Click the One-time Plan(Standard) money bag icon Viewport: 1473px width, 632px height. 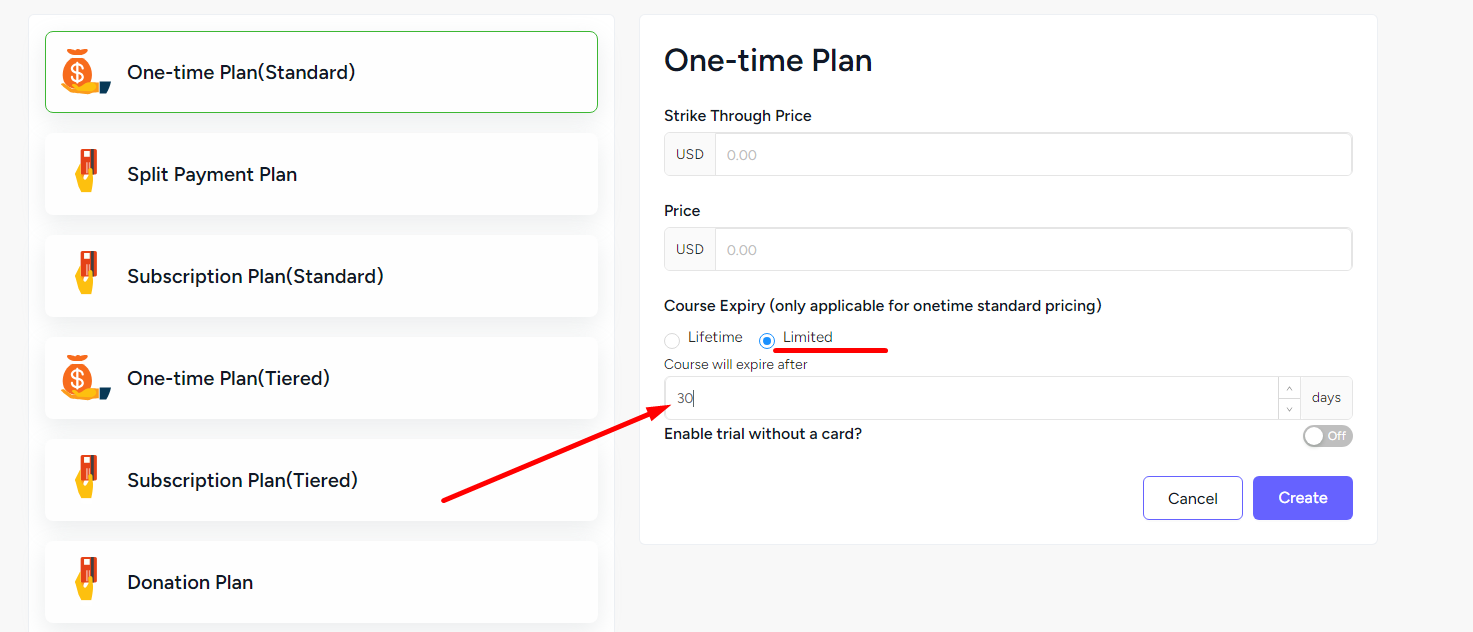pyautogui.click(x=85, y=72)
